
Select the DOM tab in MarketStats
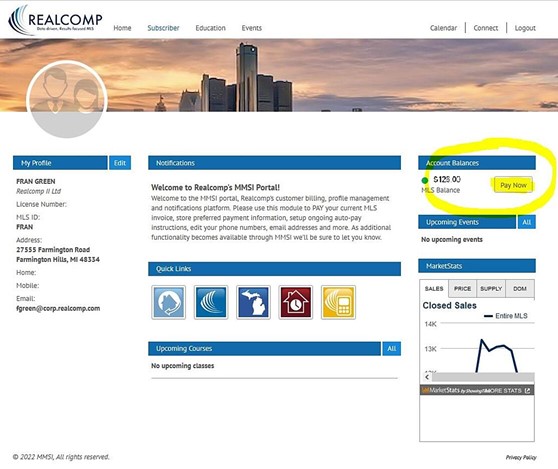pyautogui.click(x=520, y=289)
